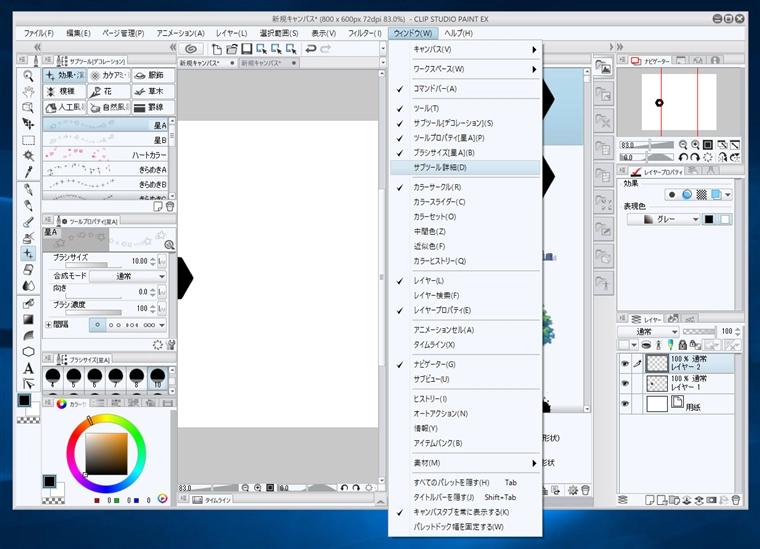760x549 pixels.
Task: Click the new layer icon in layer panel
Action: (649, 500)
